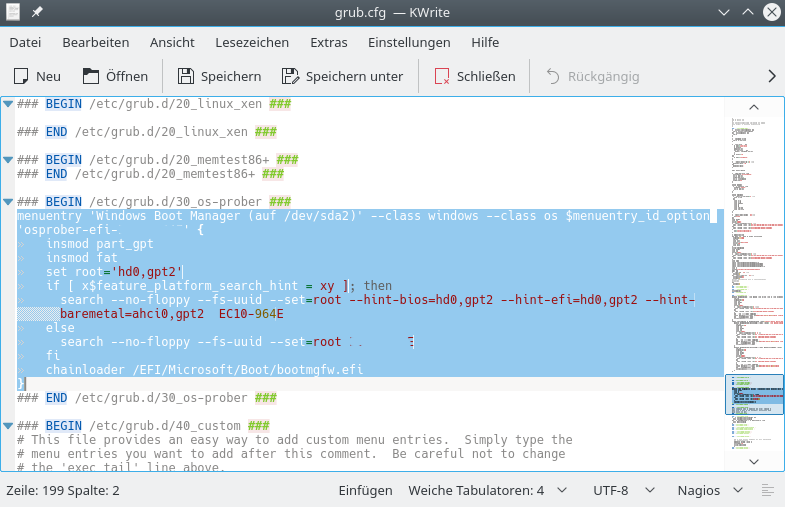Click the 'if [ x$feature_platform_search_hint' line
Image resolution: width=785 pixels, height=507 pixels.
219,286
